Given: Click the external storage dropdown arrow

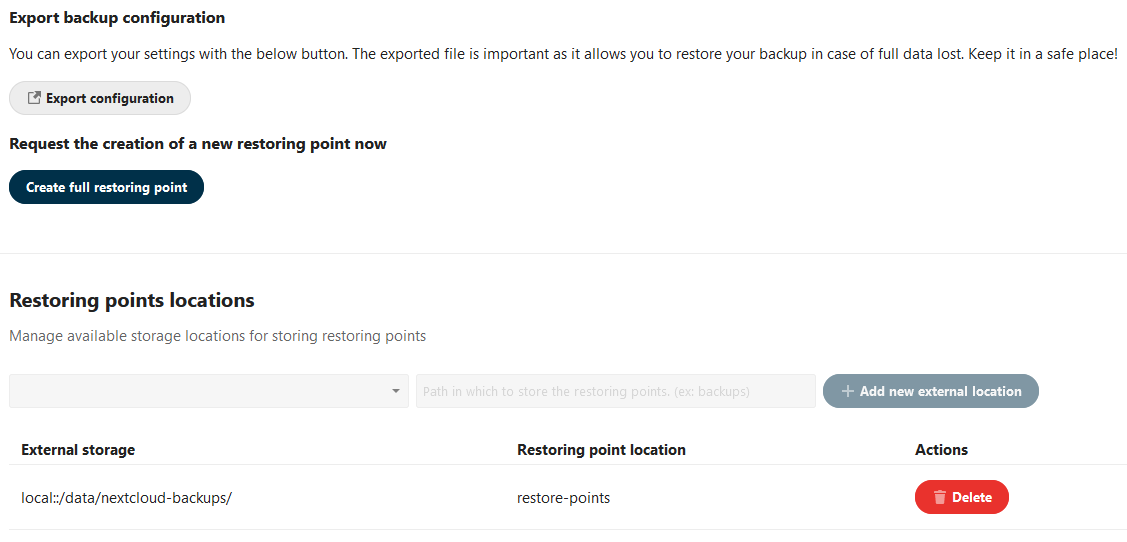Looking at the screenshot, I should click(x=396, y=391).
